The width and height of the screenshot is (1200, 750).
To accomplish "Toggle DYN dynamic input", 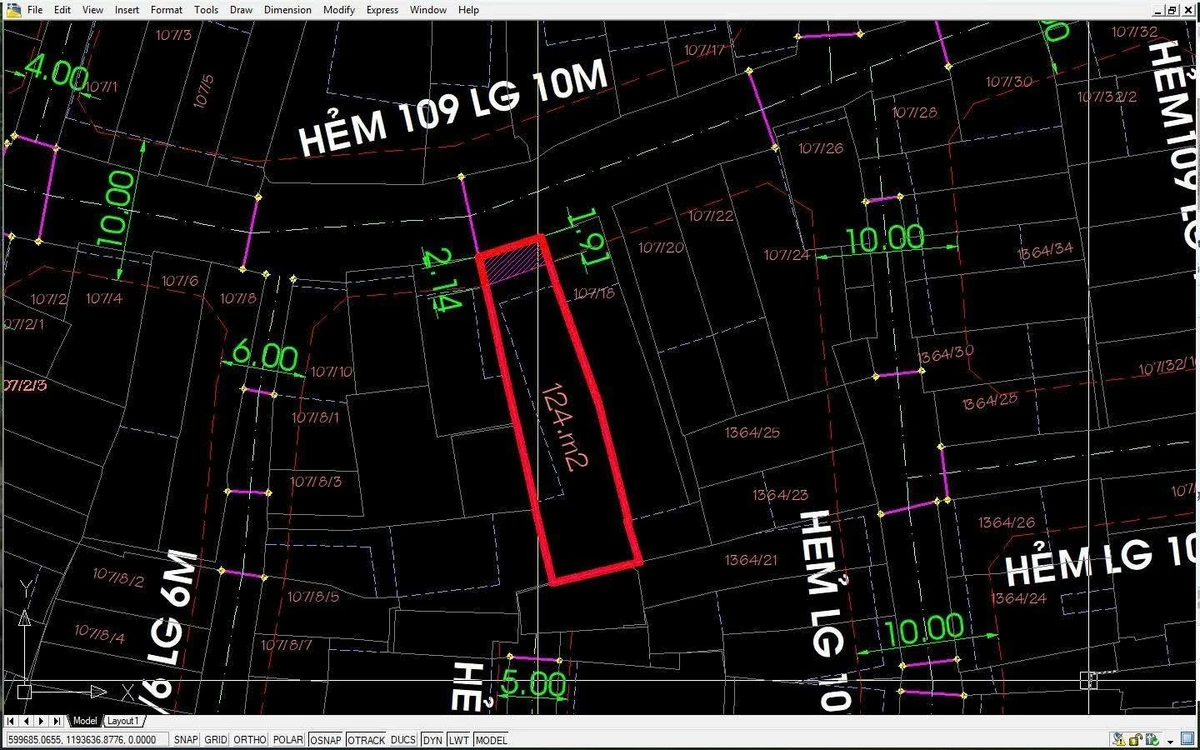I will (x=432, y=740).
